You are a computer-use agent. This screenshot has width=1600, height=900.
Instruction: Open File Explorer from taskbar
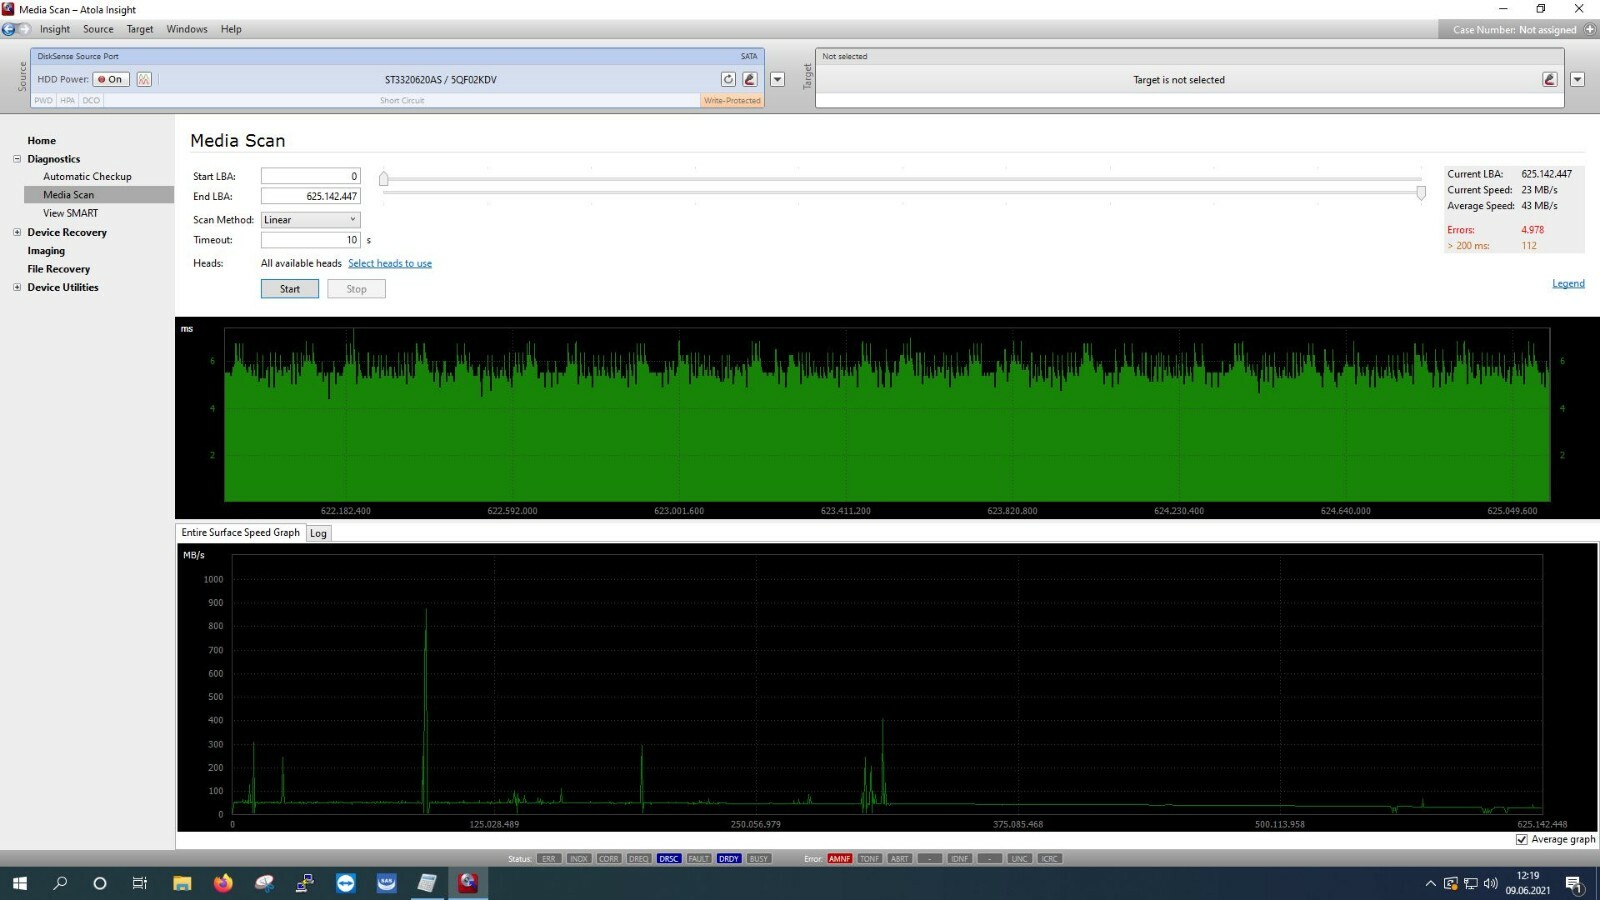(182, 883)
